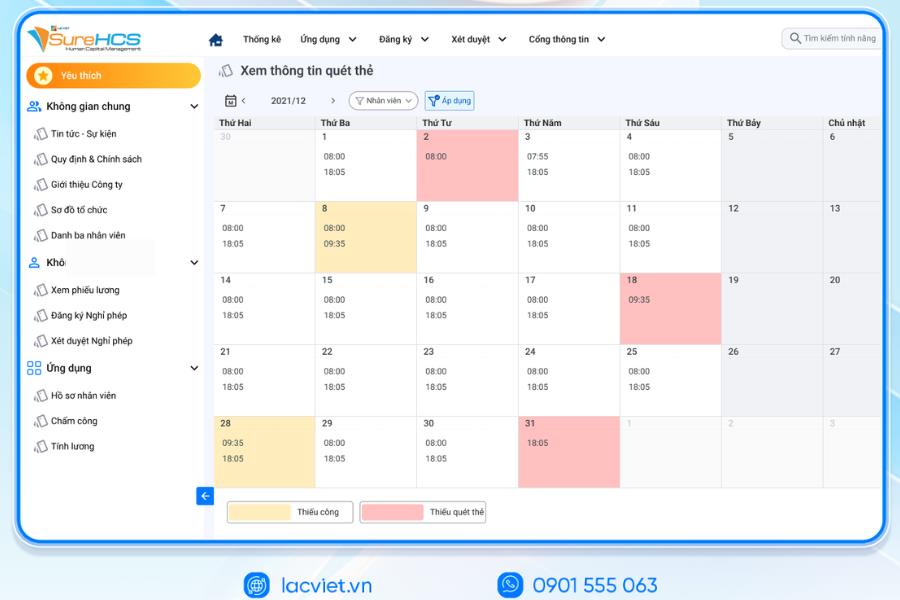Collapse the Ứng dụng sidebar section
The width and height of the screenshot is (900, 600).
(x=194, y=368)
